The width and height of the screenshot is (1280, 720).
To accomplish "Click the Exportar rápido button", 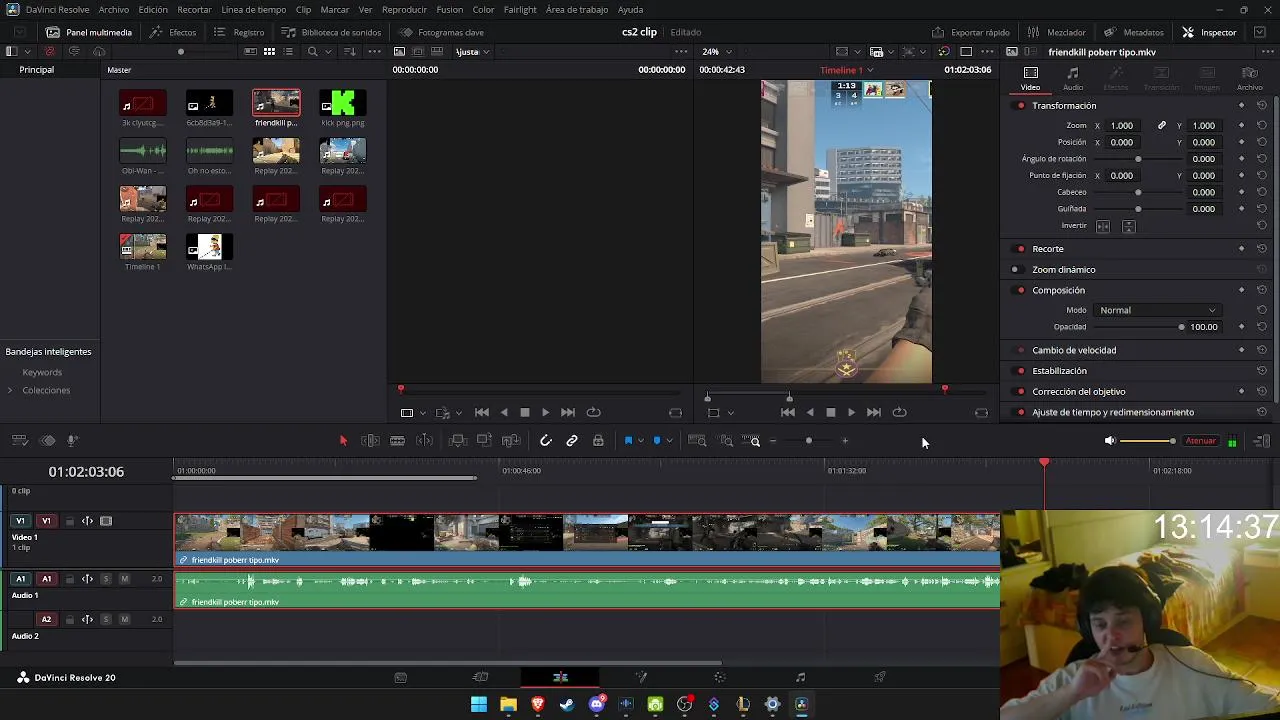I will point(971,32).
